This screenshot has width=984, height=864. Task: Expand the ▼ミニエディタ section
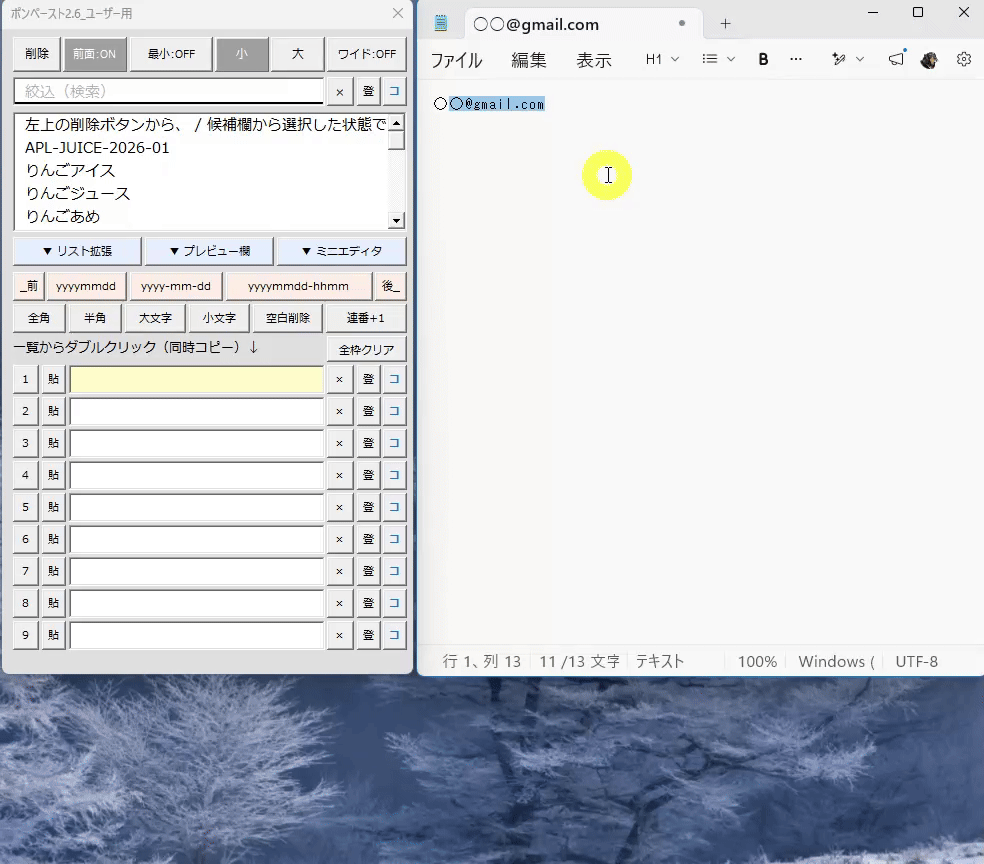point(342,251)
